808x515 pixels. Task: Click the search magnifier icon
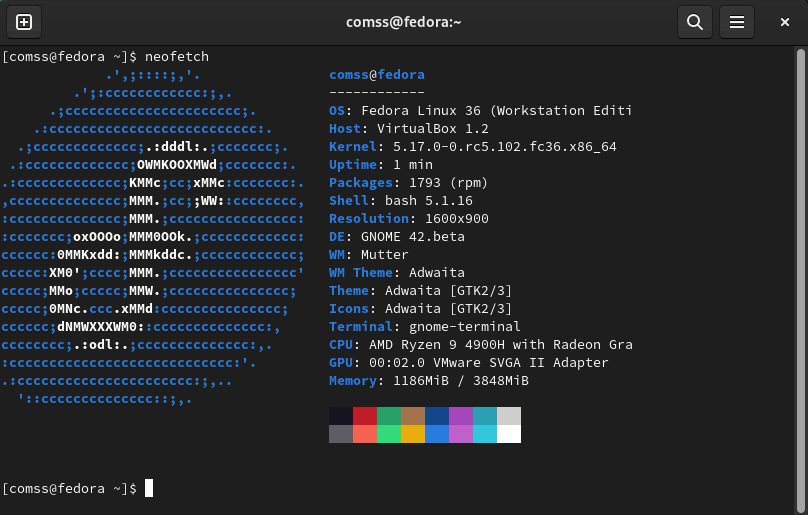point(693,22)
